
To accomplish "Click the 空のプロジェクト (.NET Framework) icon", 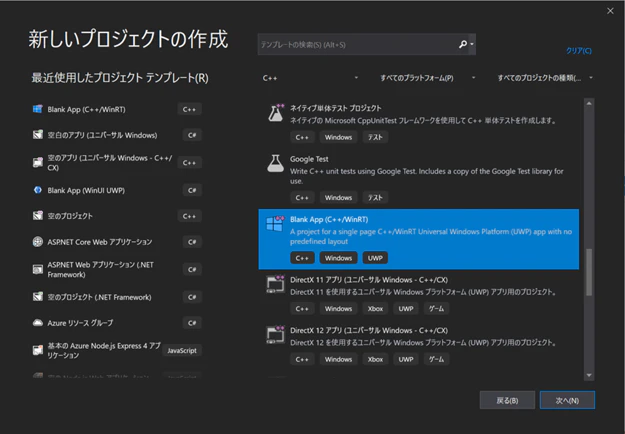I will [x=37, y=297].
